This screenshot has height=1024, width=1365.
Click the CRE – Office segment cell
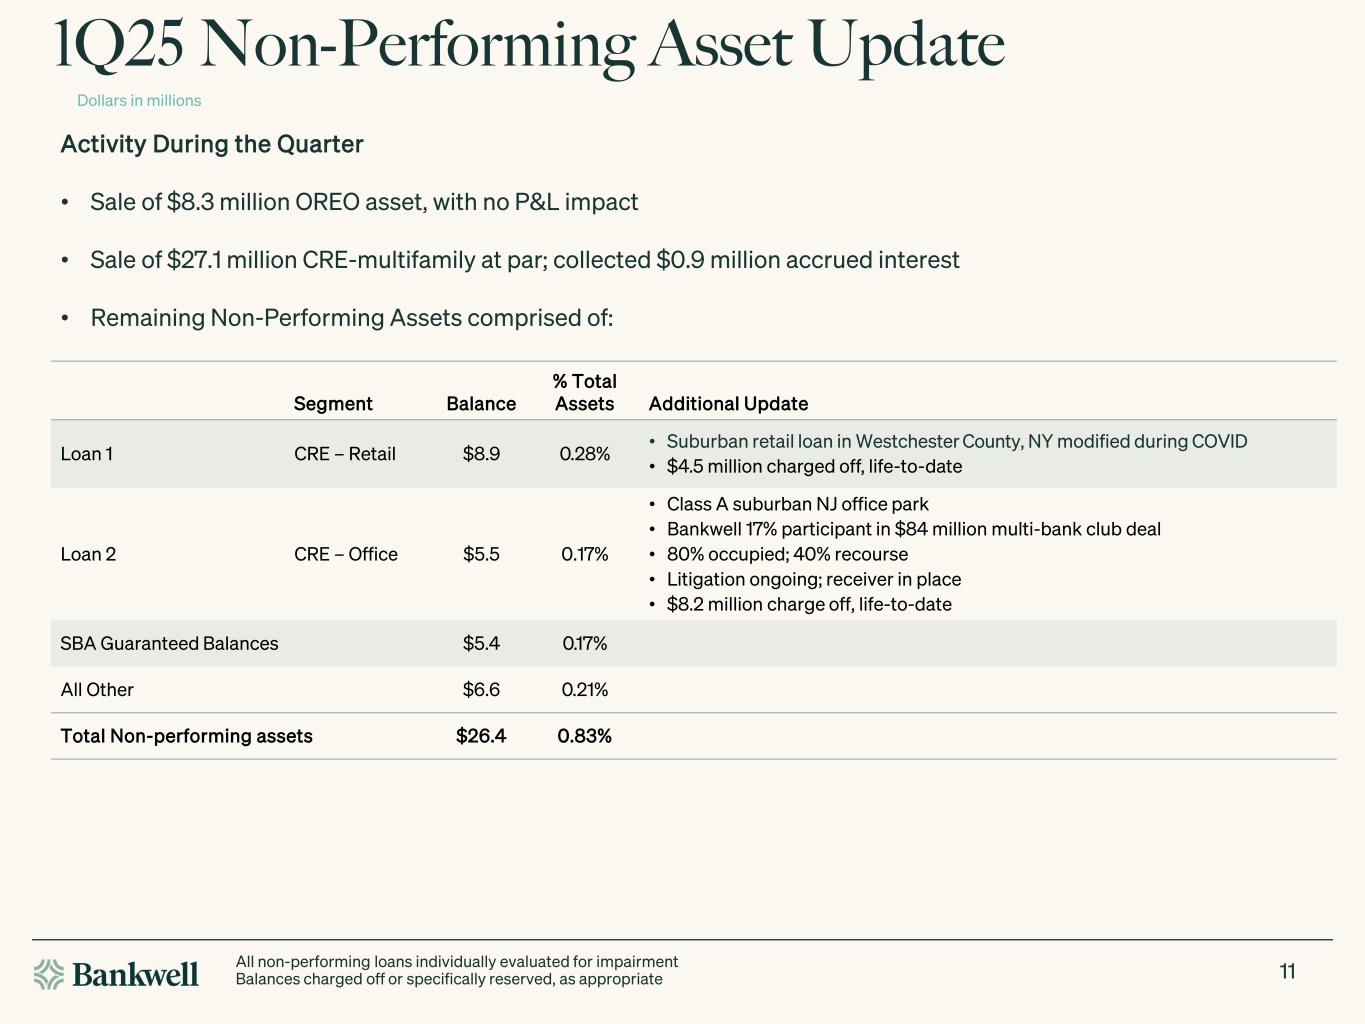point(346,554)
